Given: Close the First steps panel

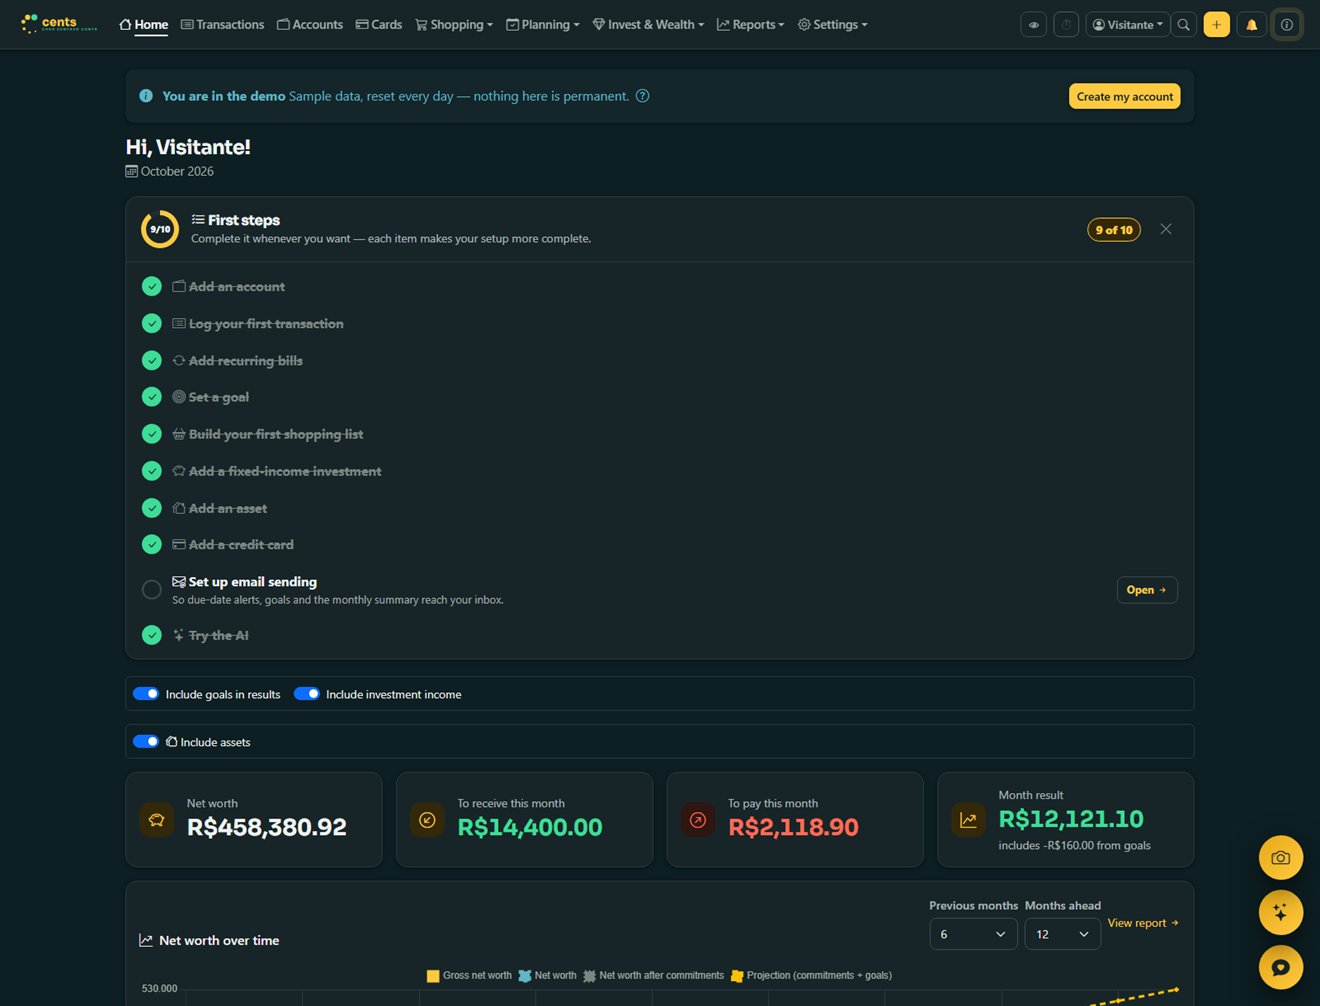Looking at the screenshot, I should [x=1166, y=229].
